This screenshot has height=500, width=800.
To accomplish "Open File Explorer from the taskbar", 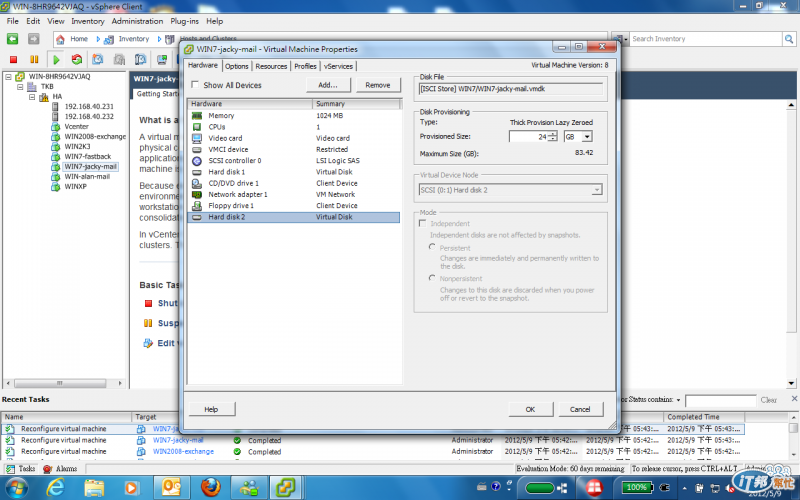I will (x=94, y=488).
